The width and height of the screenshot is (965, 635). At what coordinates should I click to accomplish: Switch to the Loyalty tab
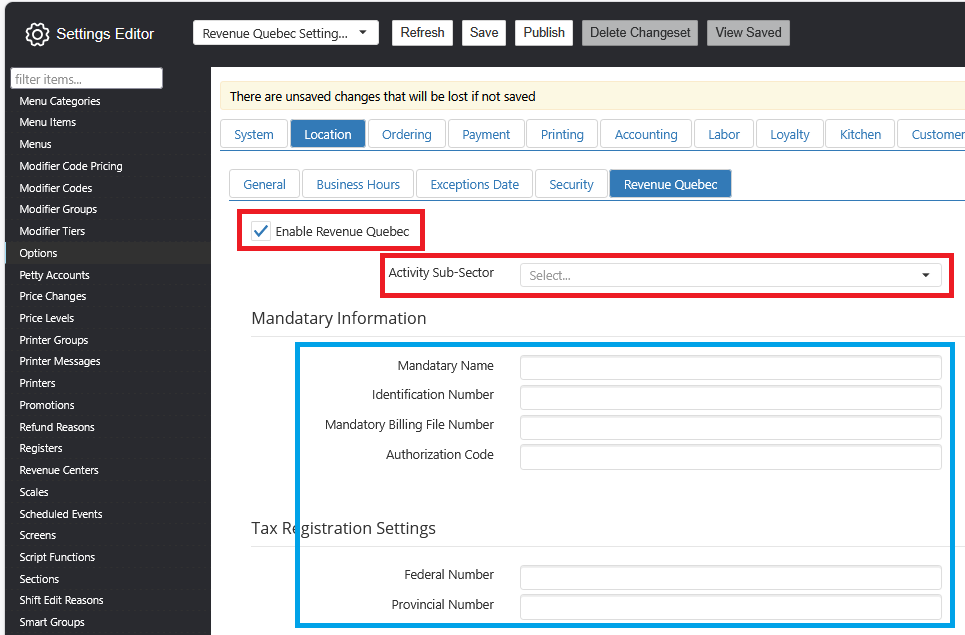coord(790,134)
